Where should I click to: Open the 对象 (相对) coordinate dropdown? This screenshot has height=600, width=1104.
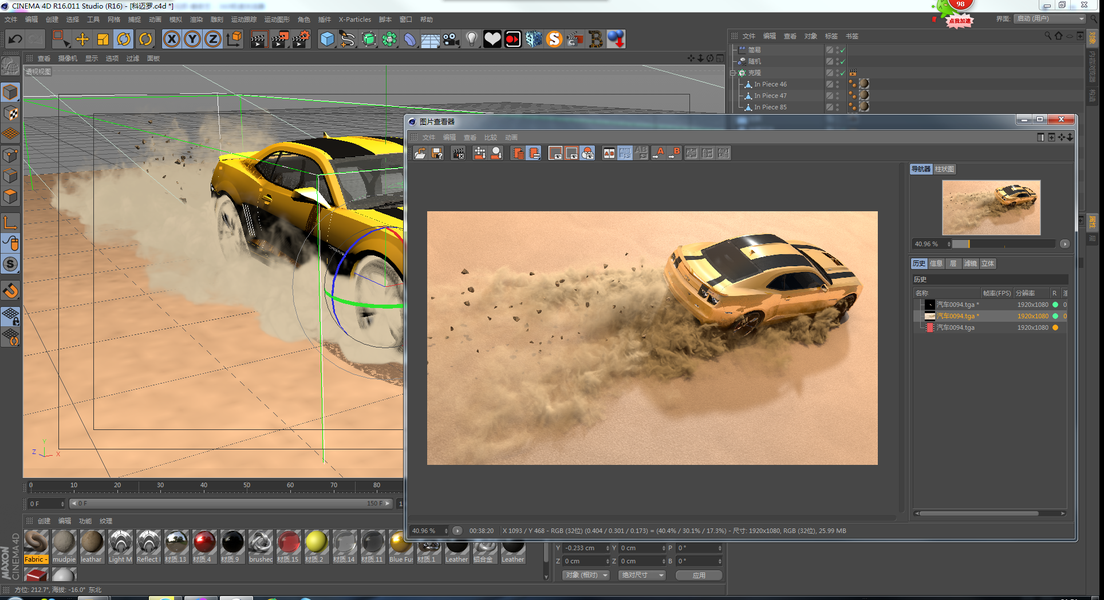586,575
